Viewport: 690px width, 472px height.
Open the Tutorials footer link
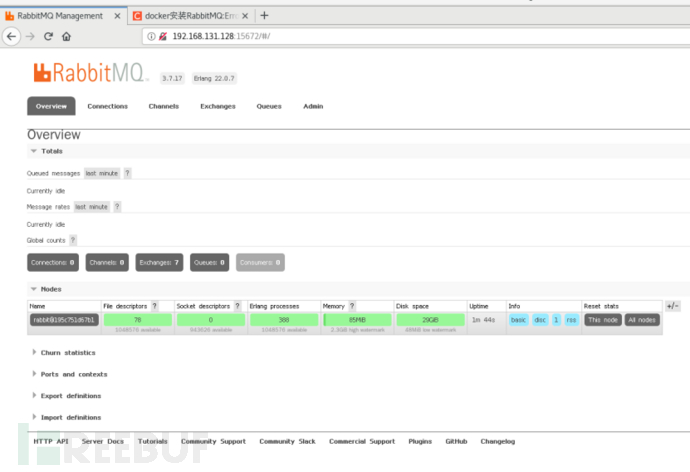(152, 441)
